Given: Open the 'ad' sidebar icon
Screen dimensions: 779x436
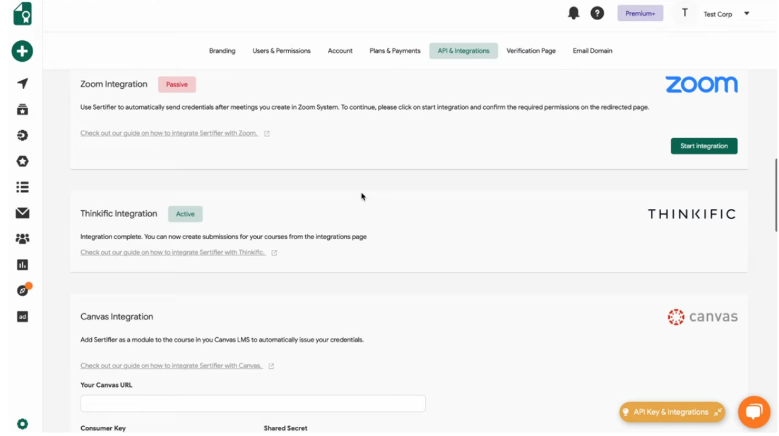Looking at the screenshot, I should 22,317.
